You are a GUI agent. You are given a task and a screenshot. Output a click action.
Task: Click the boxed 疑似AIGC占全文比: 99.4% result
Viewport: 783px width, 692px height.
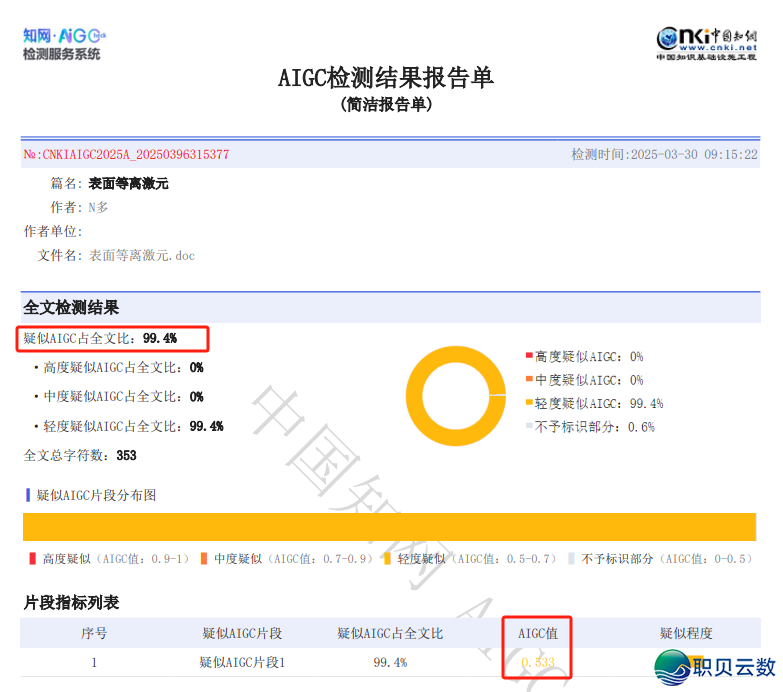coord(112,338)
